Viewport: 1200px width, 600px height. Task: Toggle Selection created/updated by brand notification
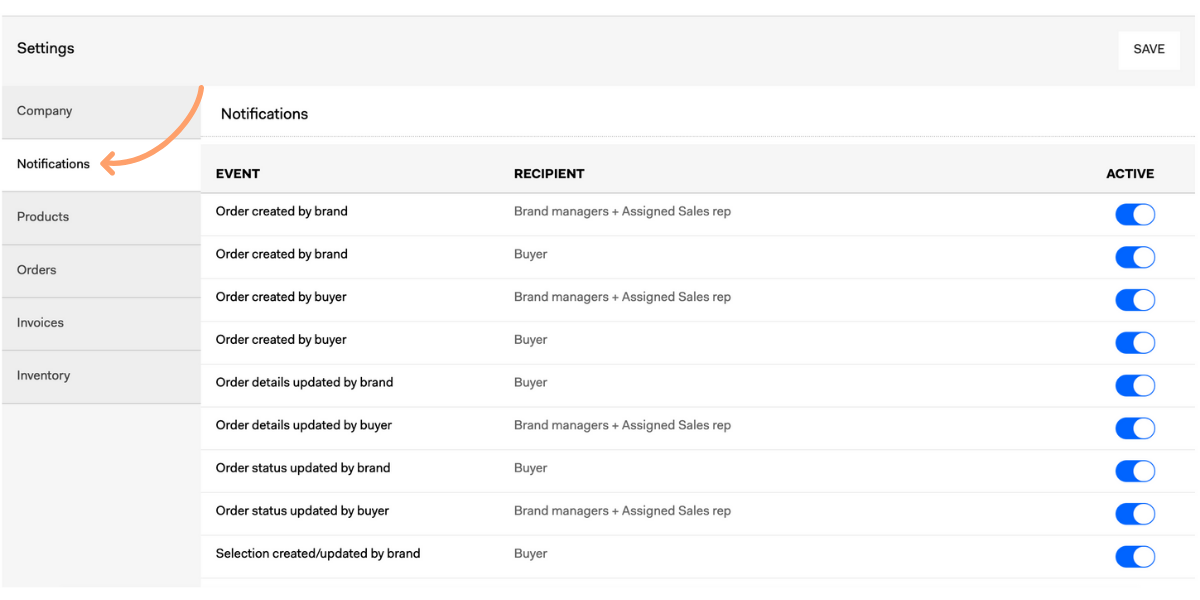1135,557
